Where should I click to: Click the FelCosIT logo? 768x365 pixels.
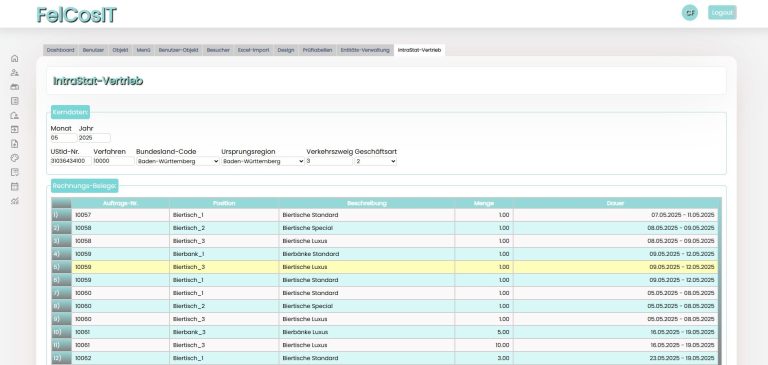point(76,15)
